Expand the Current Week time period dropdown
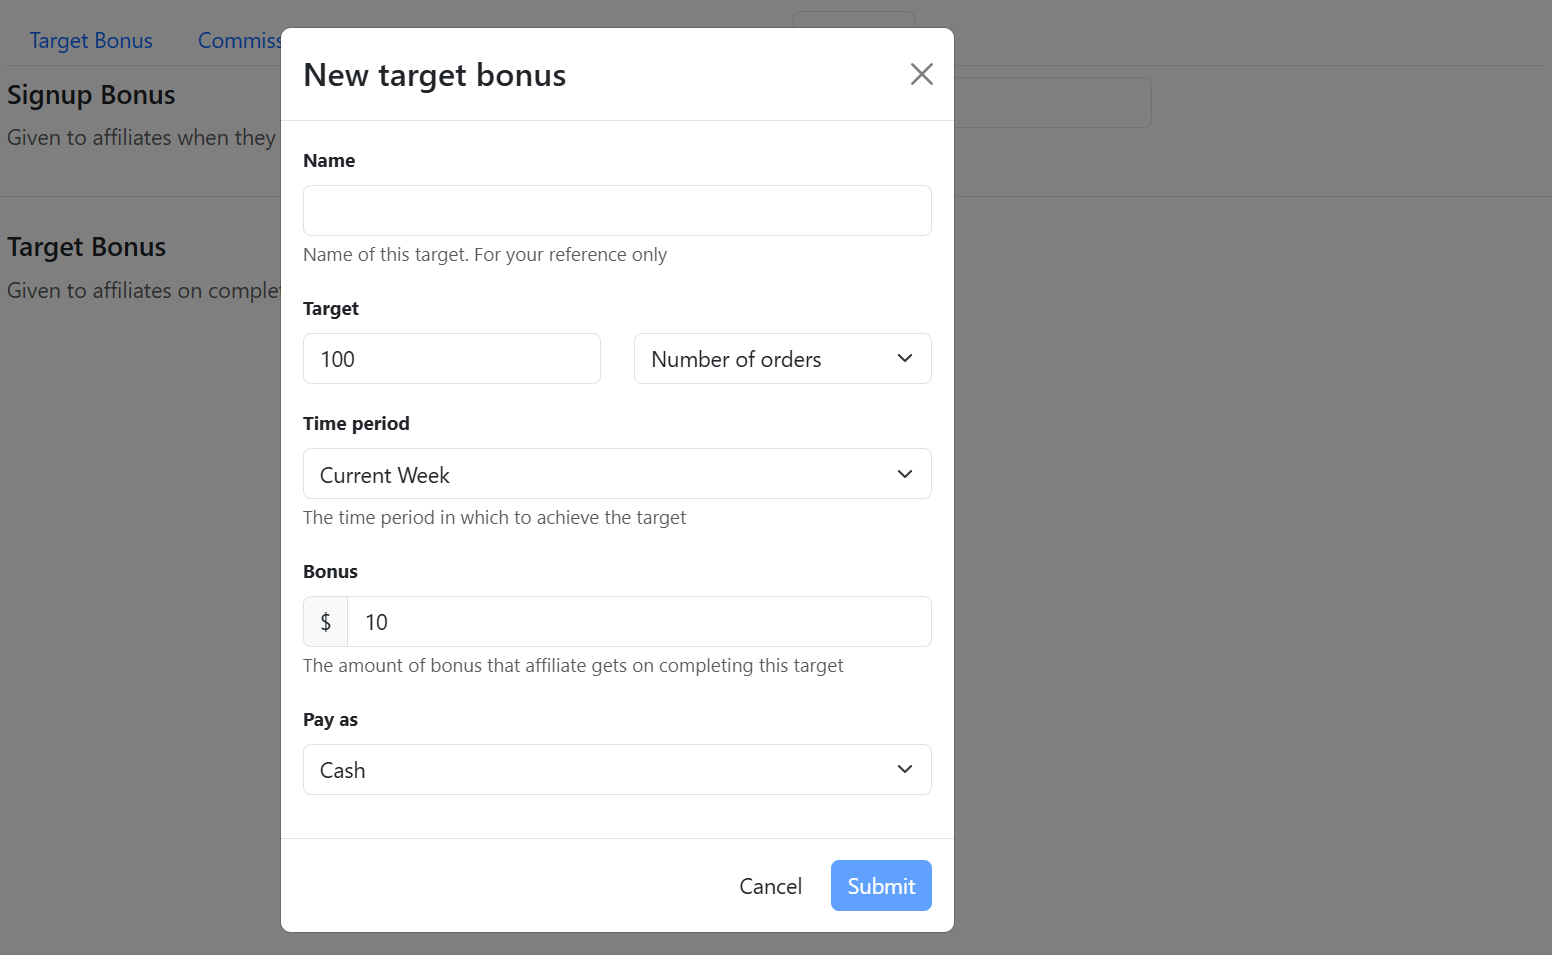Viewport: 1552px width, 955px height. click(617, 474)
